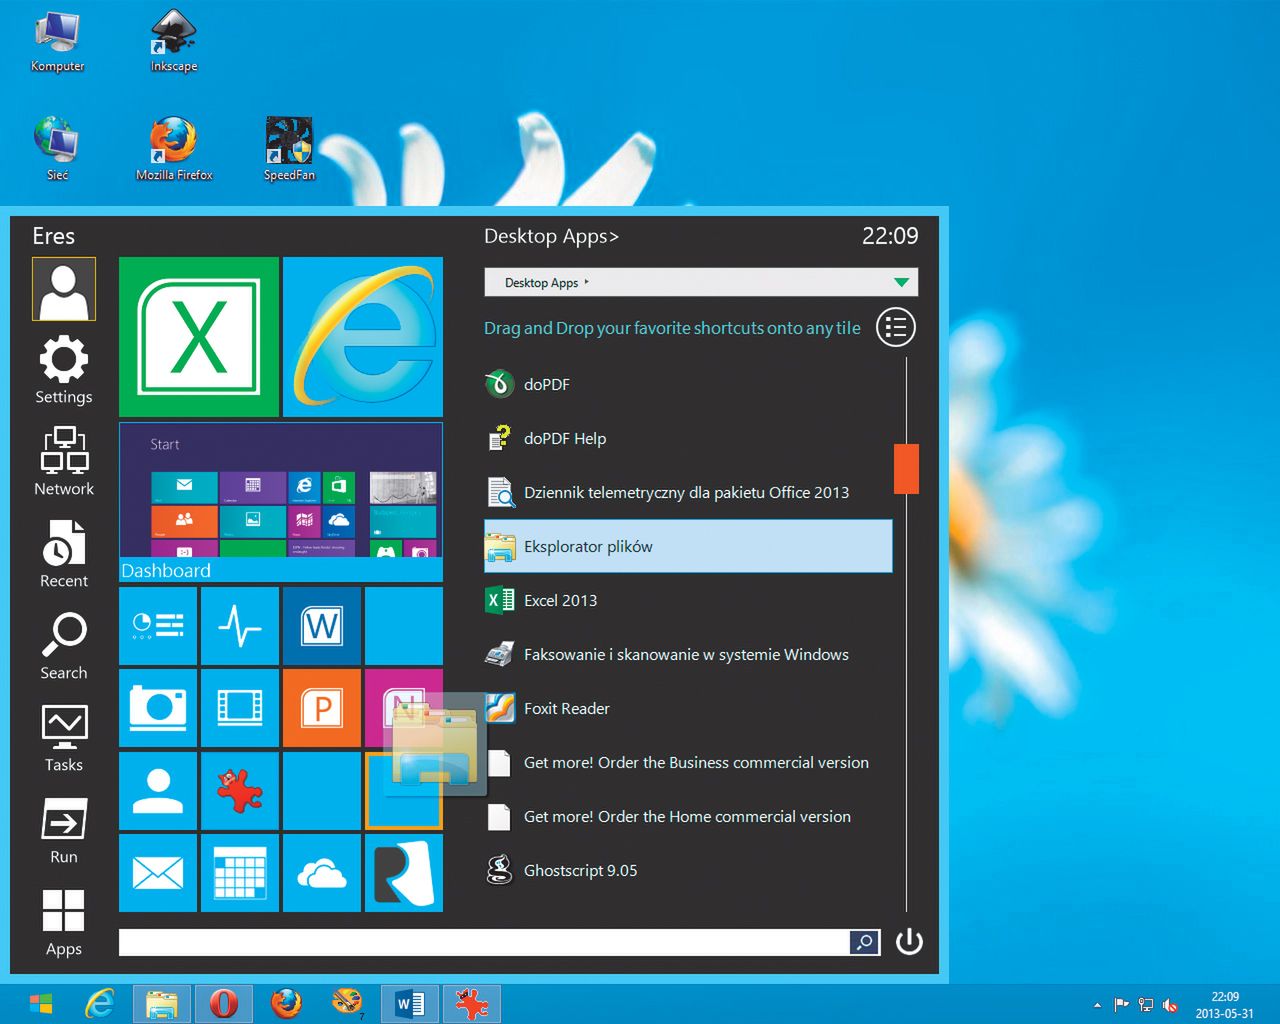Open the Excel tile

coord(199,337)
